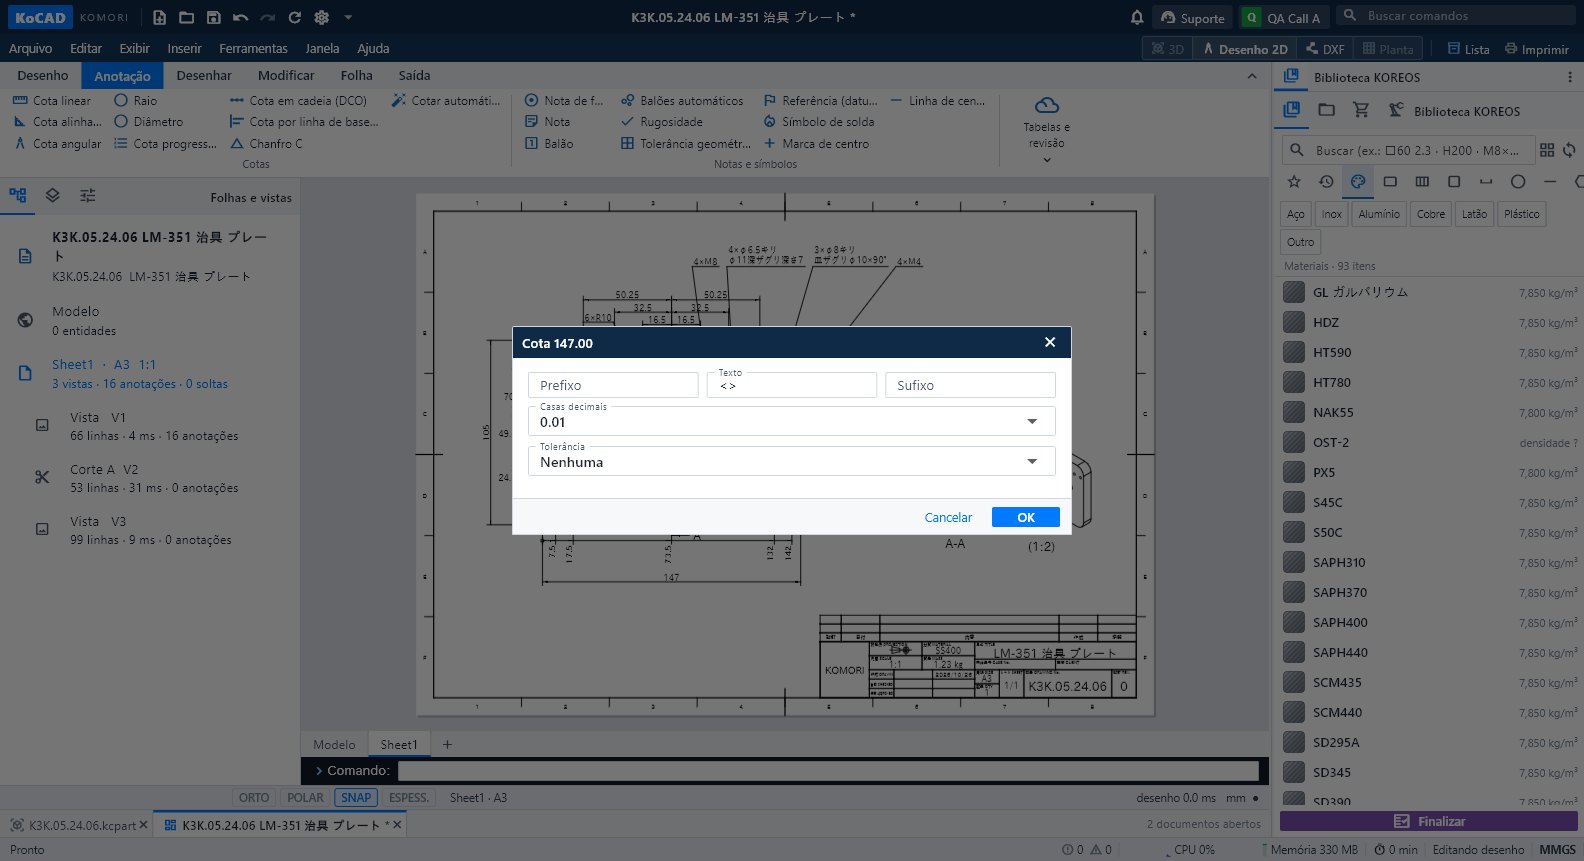Click the Prefixo input field
This screenshot has width=1584, height=861.
pos(613,385)
